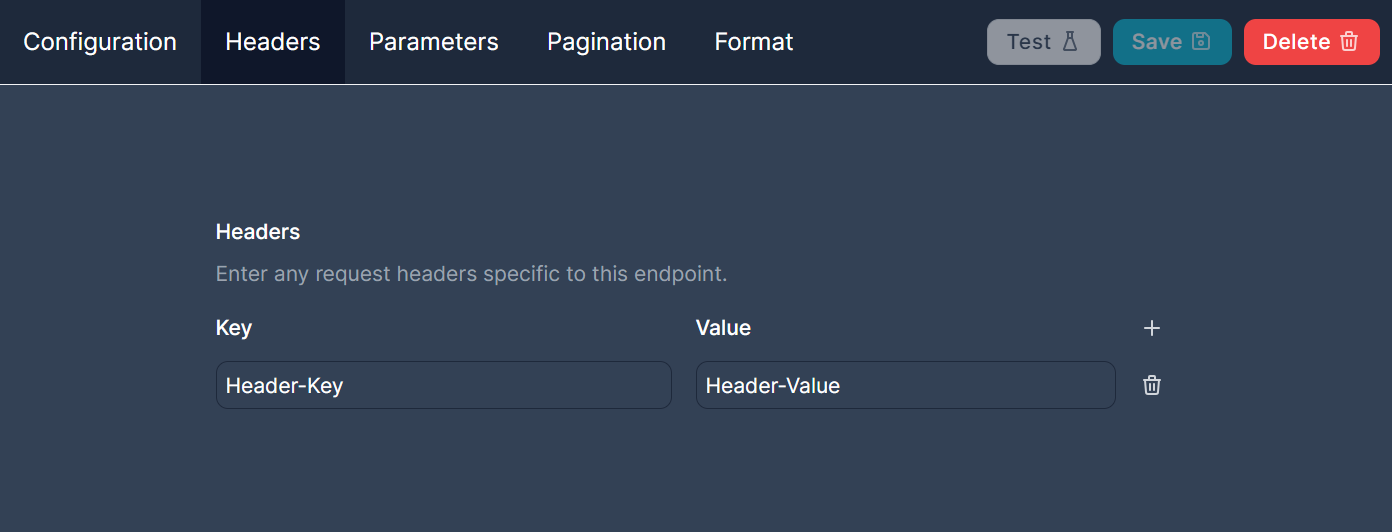Viewport: 1392px width, 532px height.
Task: Switch to the Parameters tab
Action: [434, 42]
